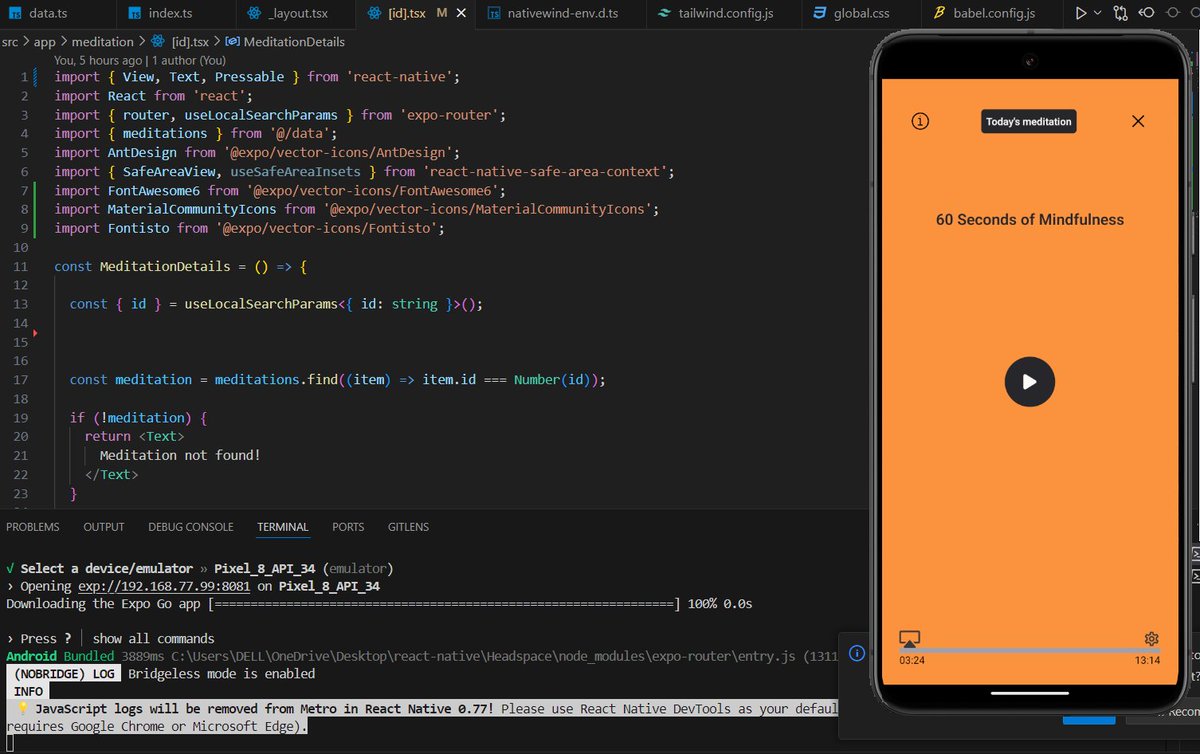Click the info icon on the meditation screen
The height and width of the screenshot is (754, 1200).
coord(920,120)
